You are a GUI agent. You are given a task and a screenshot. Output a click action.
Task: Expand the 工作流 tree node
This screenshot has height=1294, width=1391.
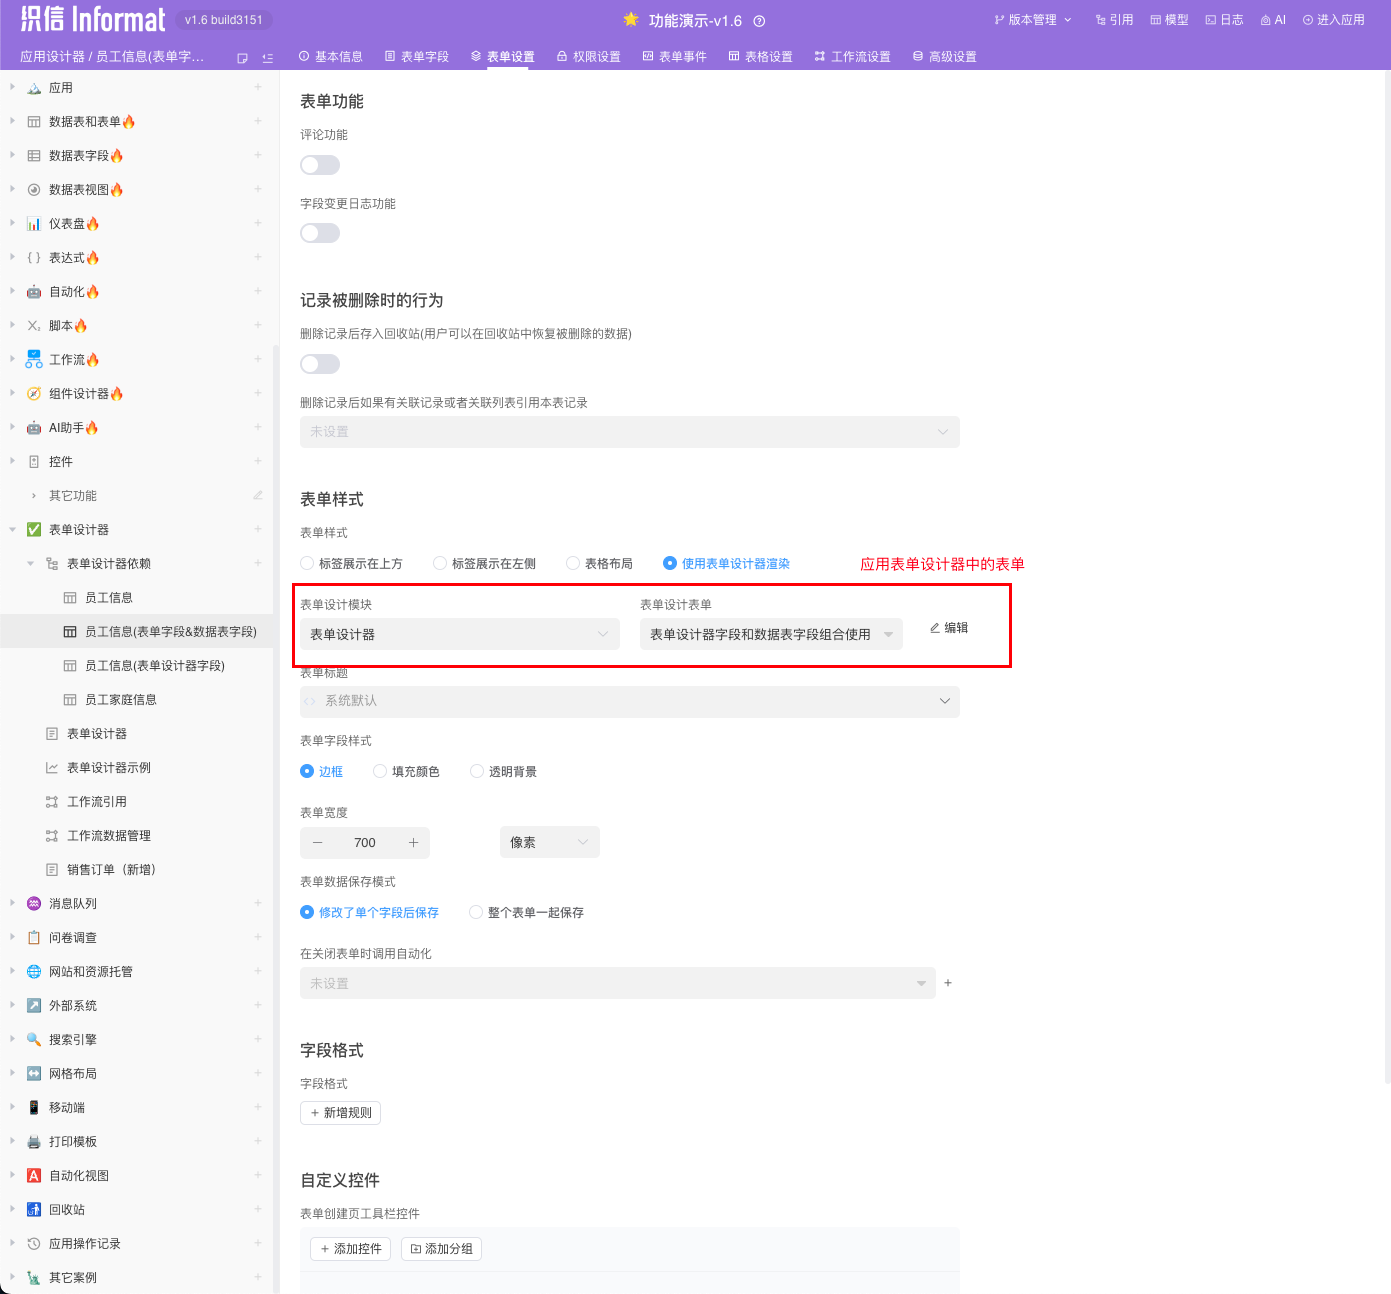12,359
